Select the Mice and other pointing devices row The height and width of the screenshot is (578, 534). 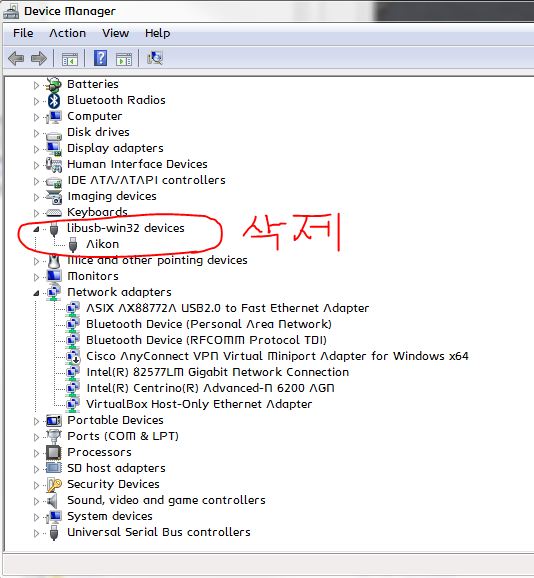point(157,260)
